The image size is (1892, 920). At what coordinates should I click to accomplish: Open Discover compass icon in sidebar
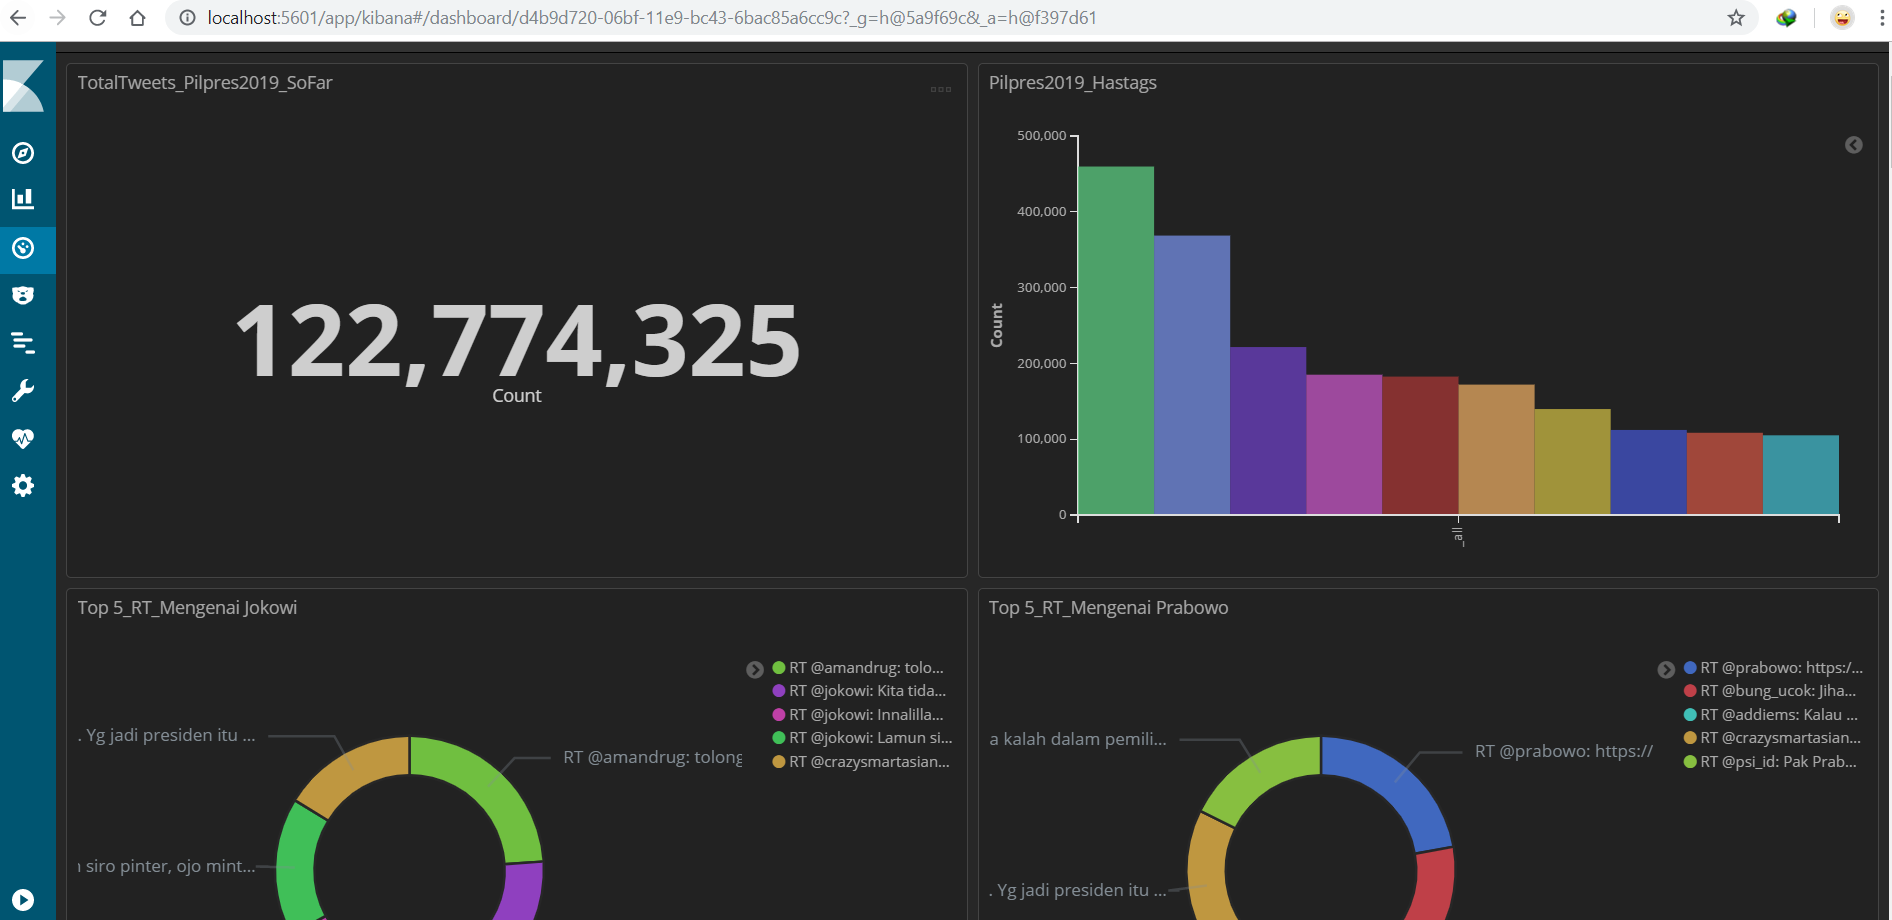click(23, 153)
